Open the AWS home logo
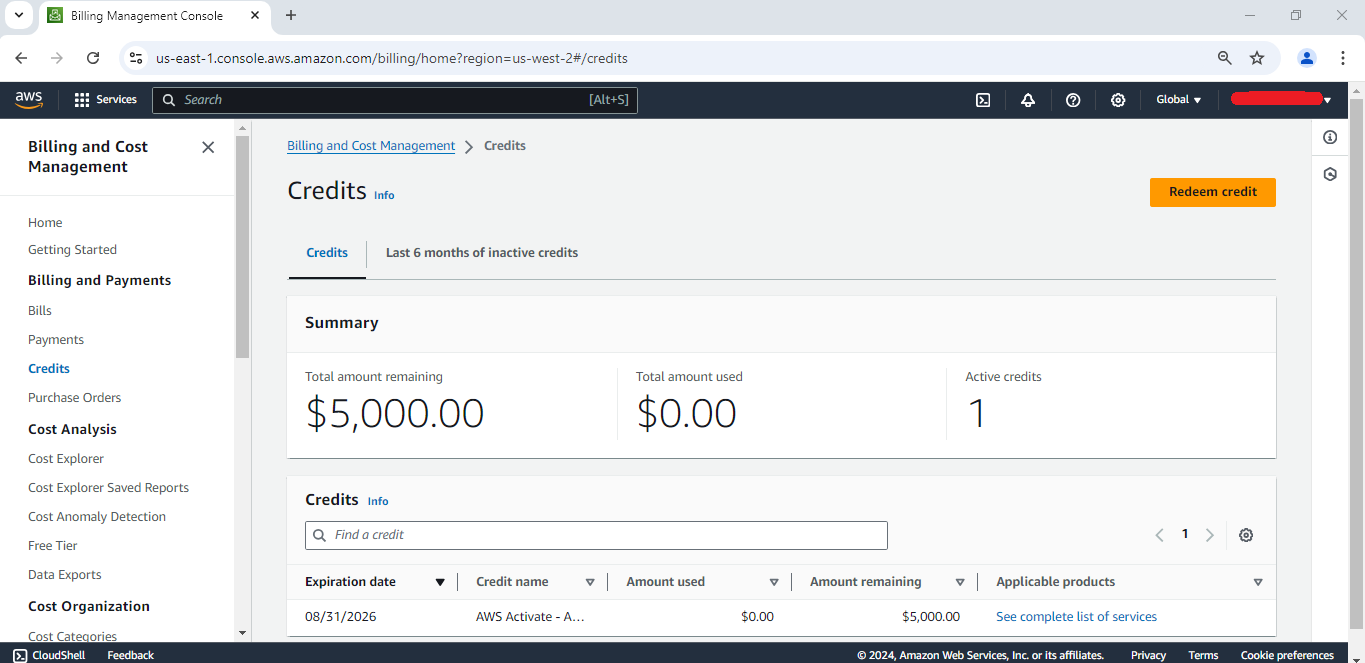 click(29, 99)
